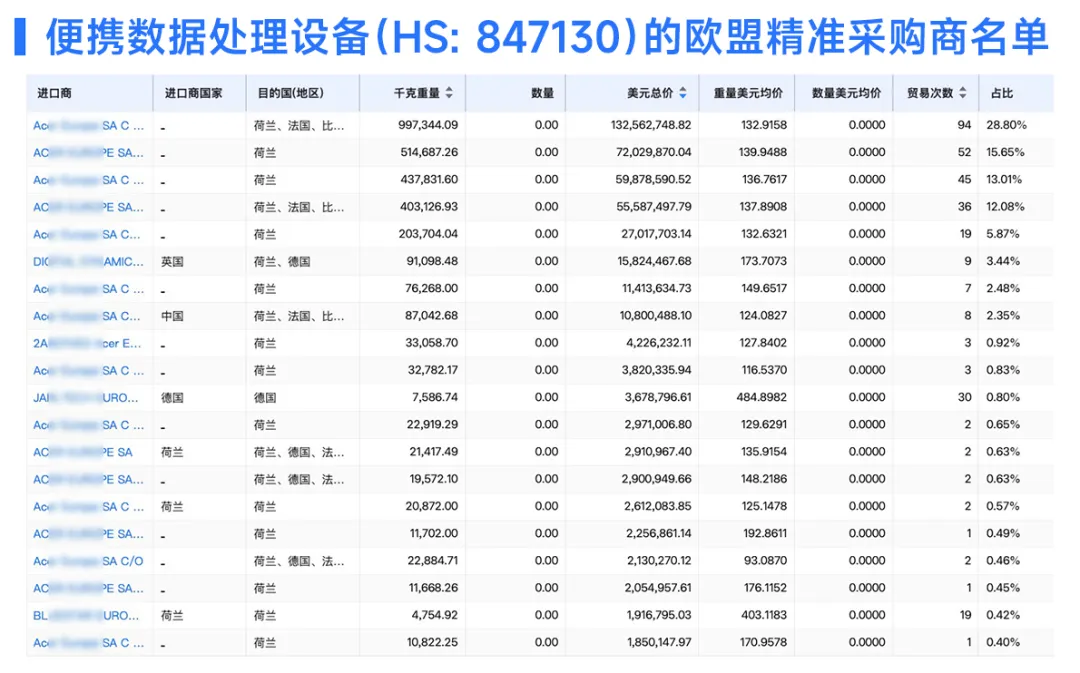The width and height of the screenshot is (1080, 673).
Task: Open the importer link in the 5.87% row
Action: 87,234
